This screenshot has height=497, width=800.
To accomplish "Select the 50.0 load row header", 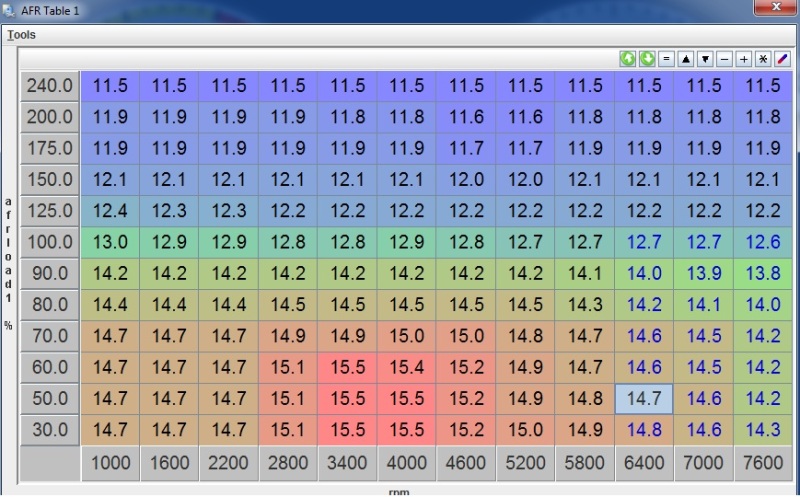I will [x=49, y=399].
